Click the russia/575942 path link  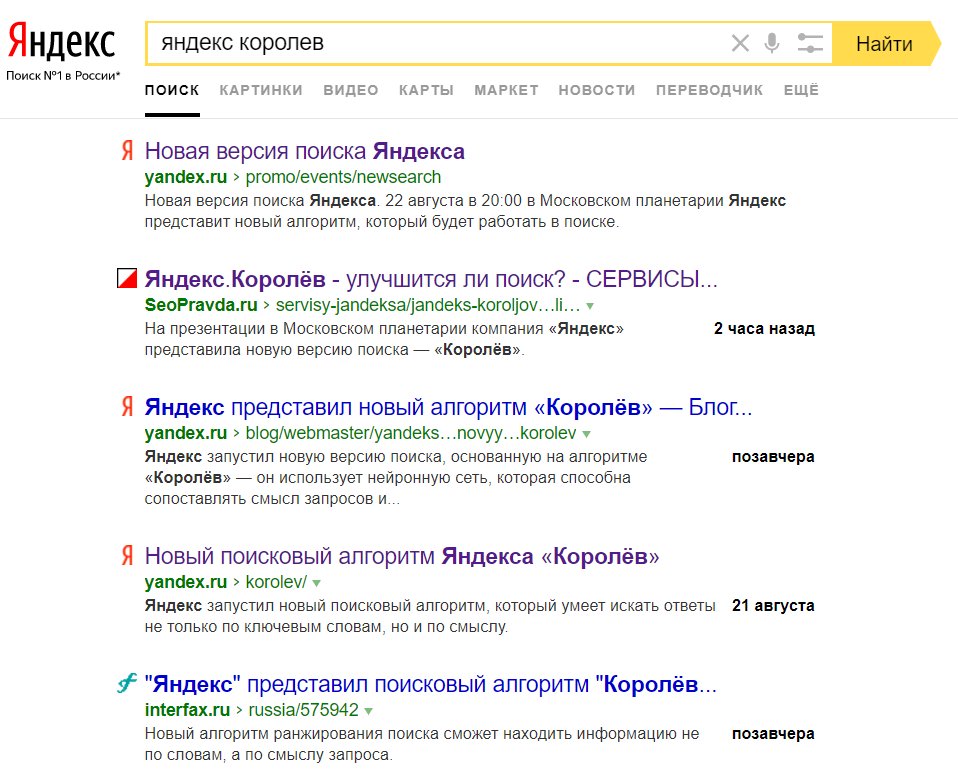coord(304,710)
